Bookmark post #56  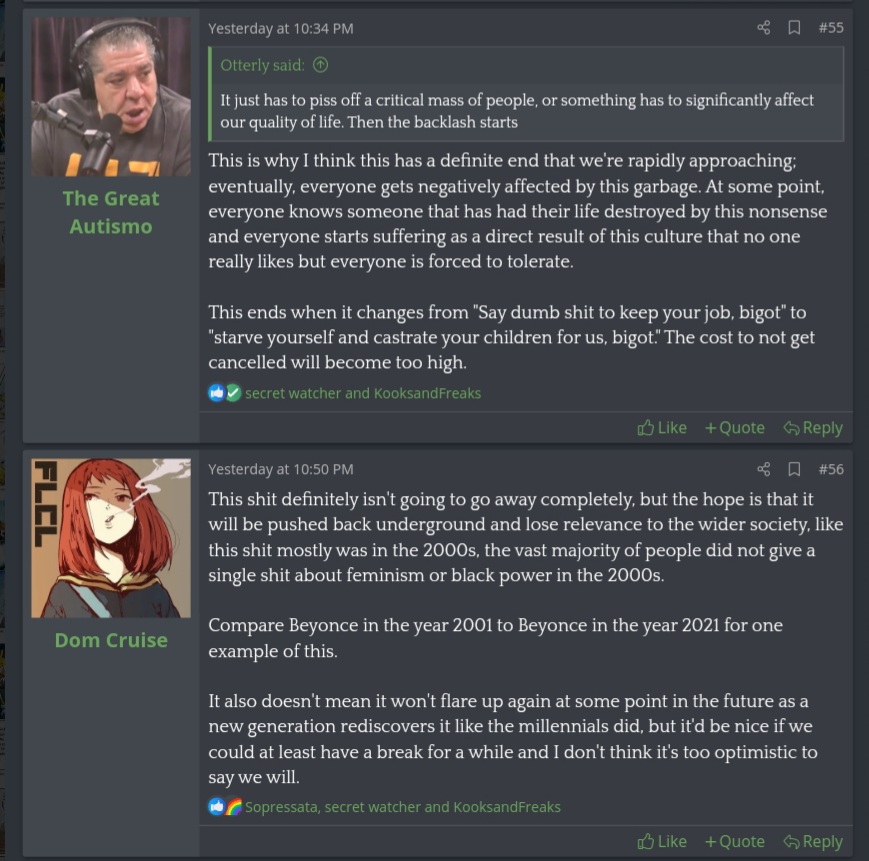(x=794, y=469)
